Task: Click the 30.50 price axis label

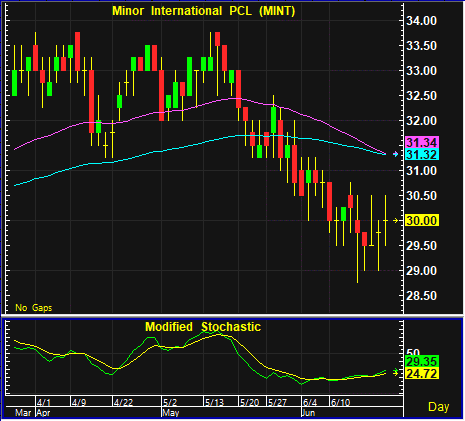Action: point(421,196)
